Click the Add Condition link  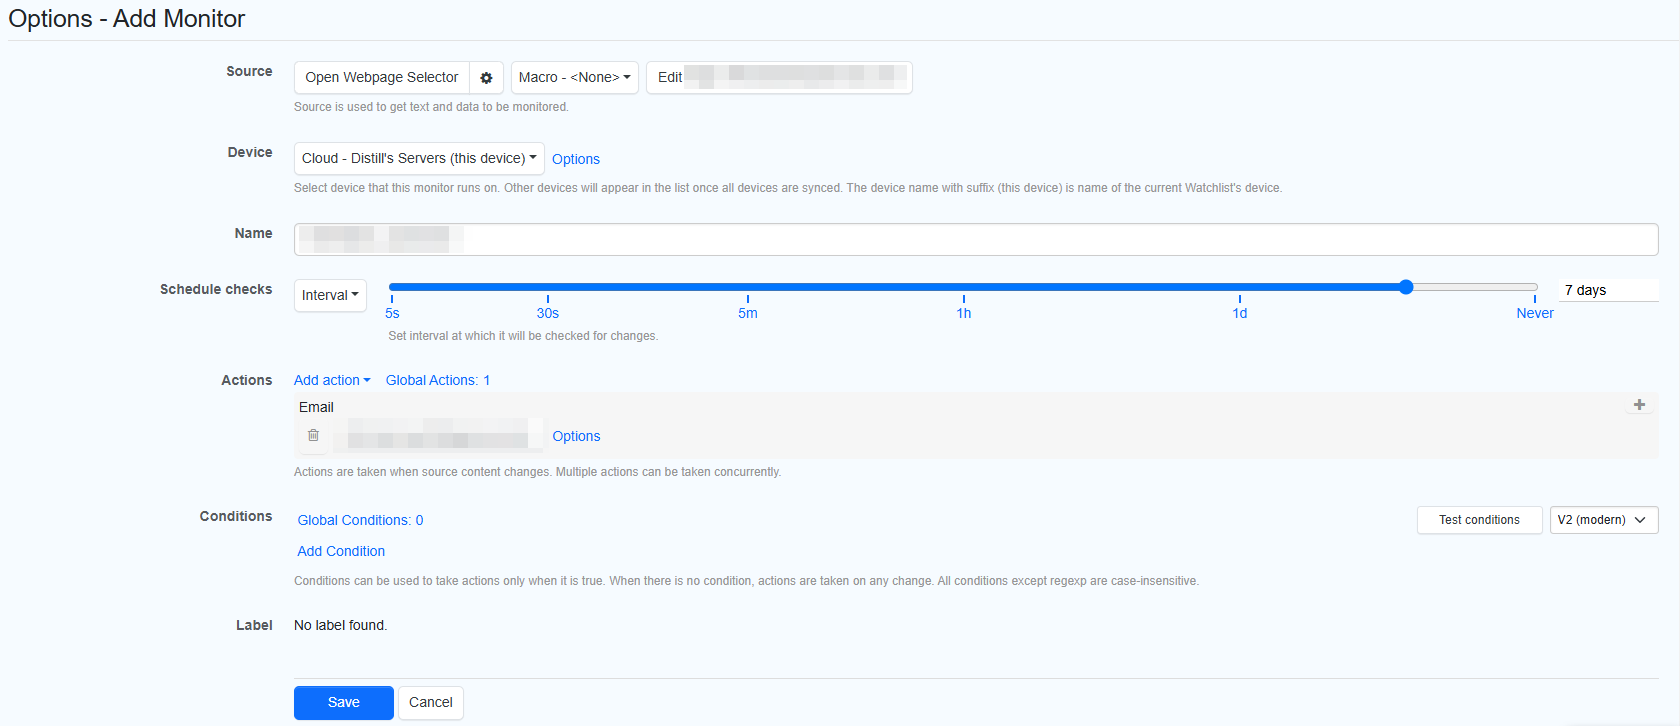click(341, 551)
